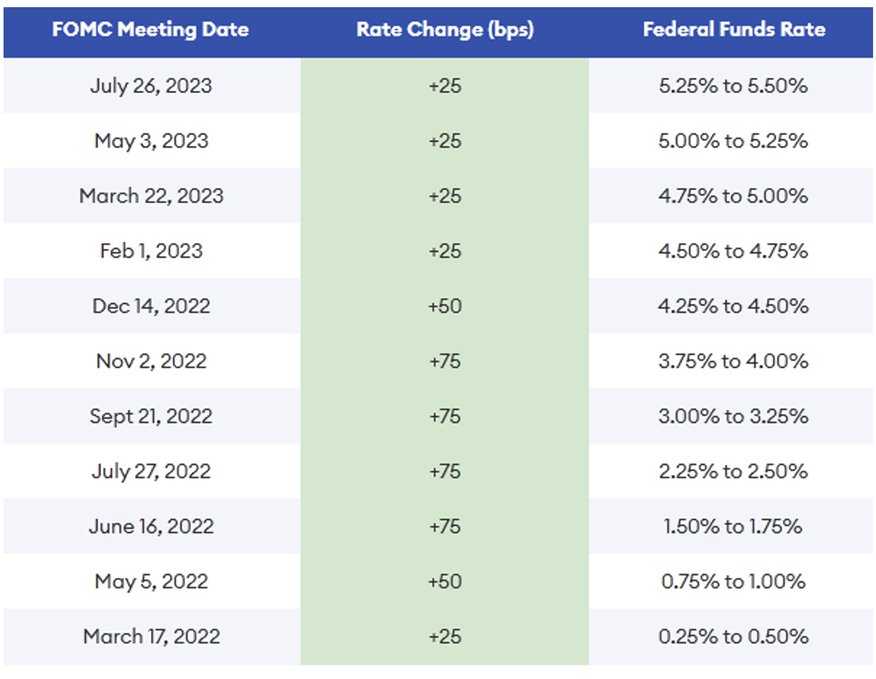Click the Sept 21, 2022 meeting date

pyautogui.click(x=152, y=416)
